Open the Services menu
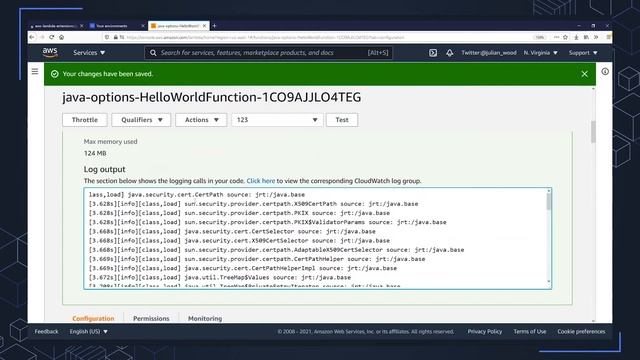This screenshot has height=360, width=640. [89, 53]
